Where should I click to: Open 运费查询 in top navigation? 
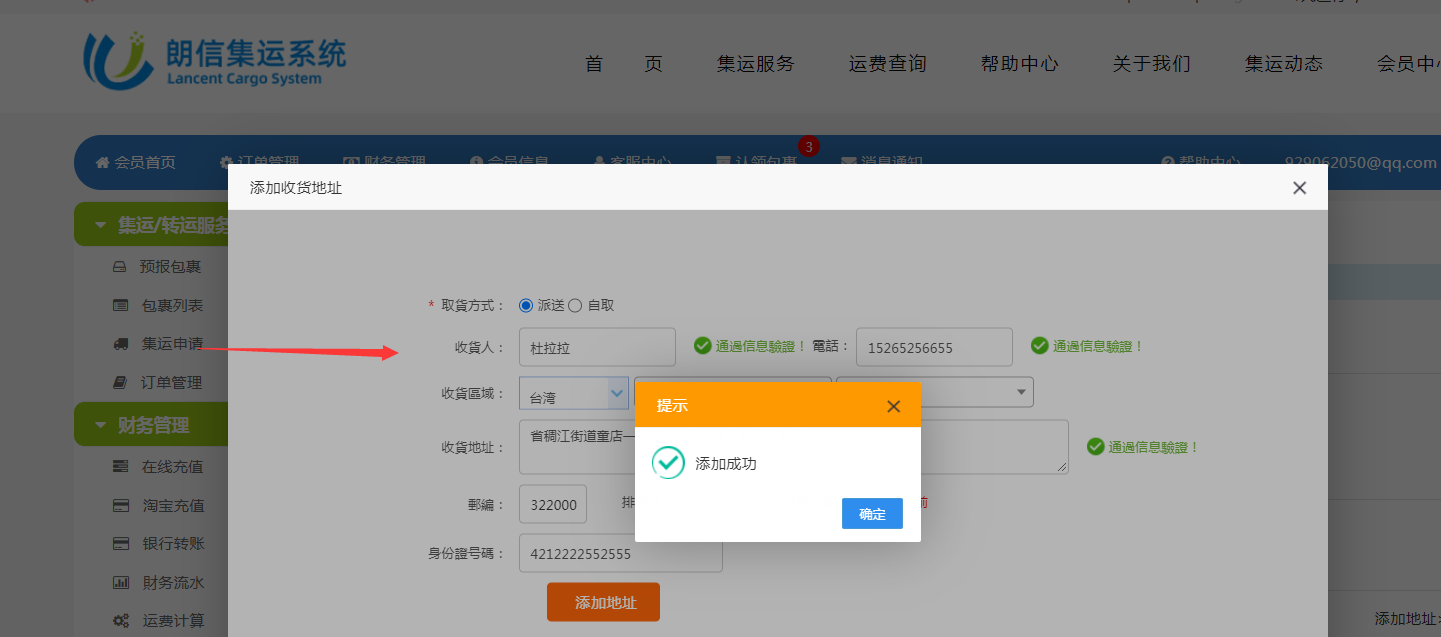click(x=887, y=64)
